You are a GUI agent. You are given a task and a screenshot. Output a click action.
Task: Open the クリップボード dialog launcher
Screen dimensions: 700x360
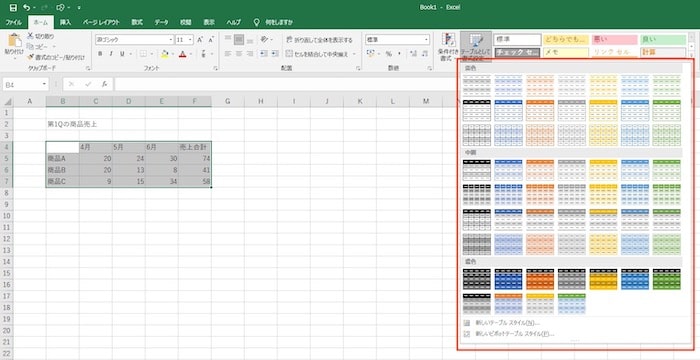88,68
